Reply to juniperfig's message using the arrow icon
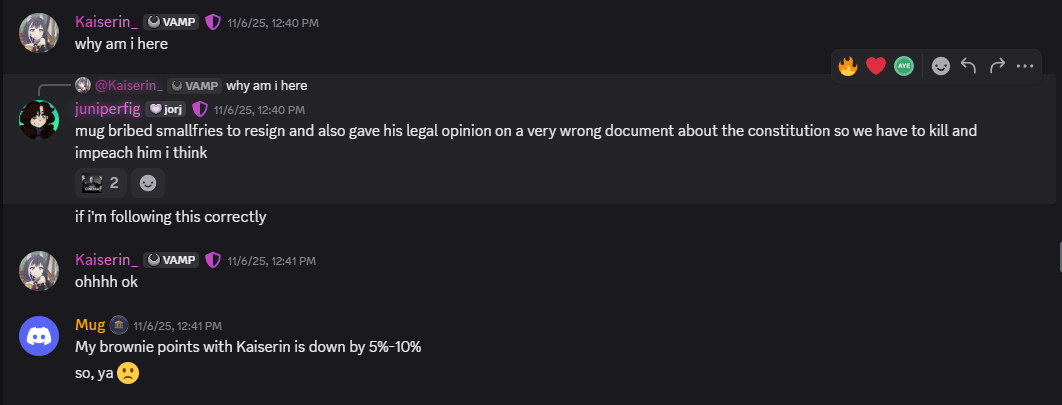Image resolution: width=1062 pixels, height=405 pixels. pyautogui.click(x=968, y=66)
